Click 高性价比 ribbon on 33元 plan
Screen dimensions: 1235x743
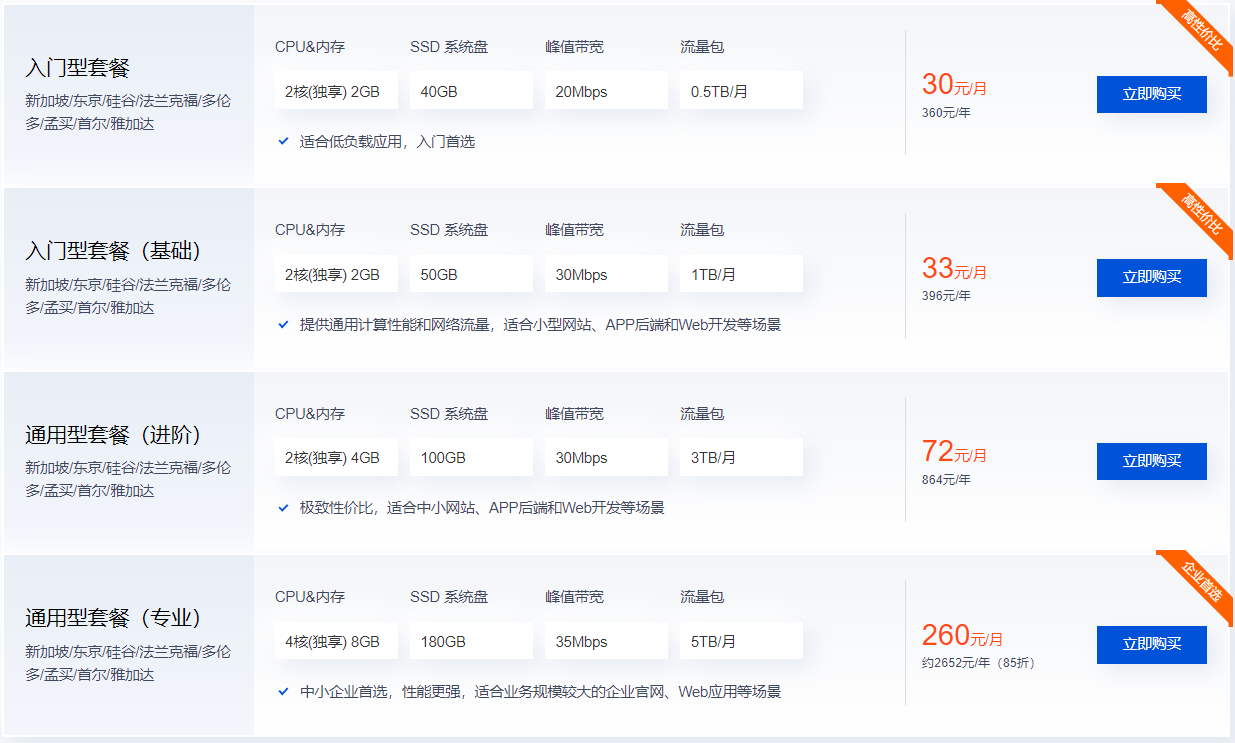point(1201,214)
